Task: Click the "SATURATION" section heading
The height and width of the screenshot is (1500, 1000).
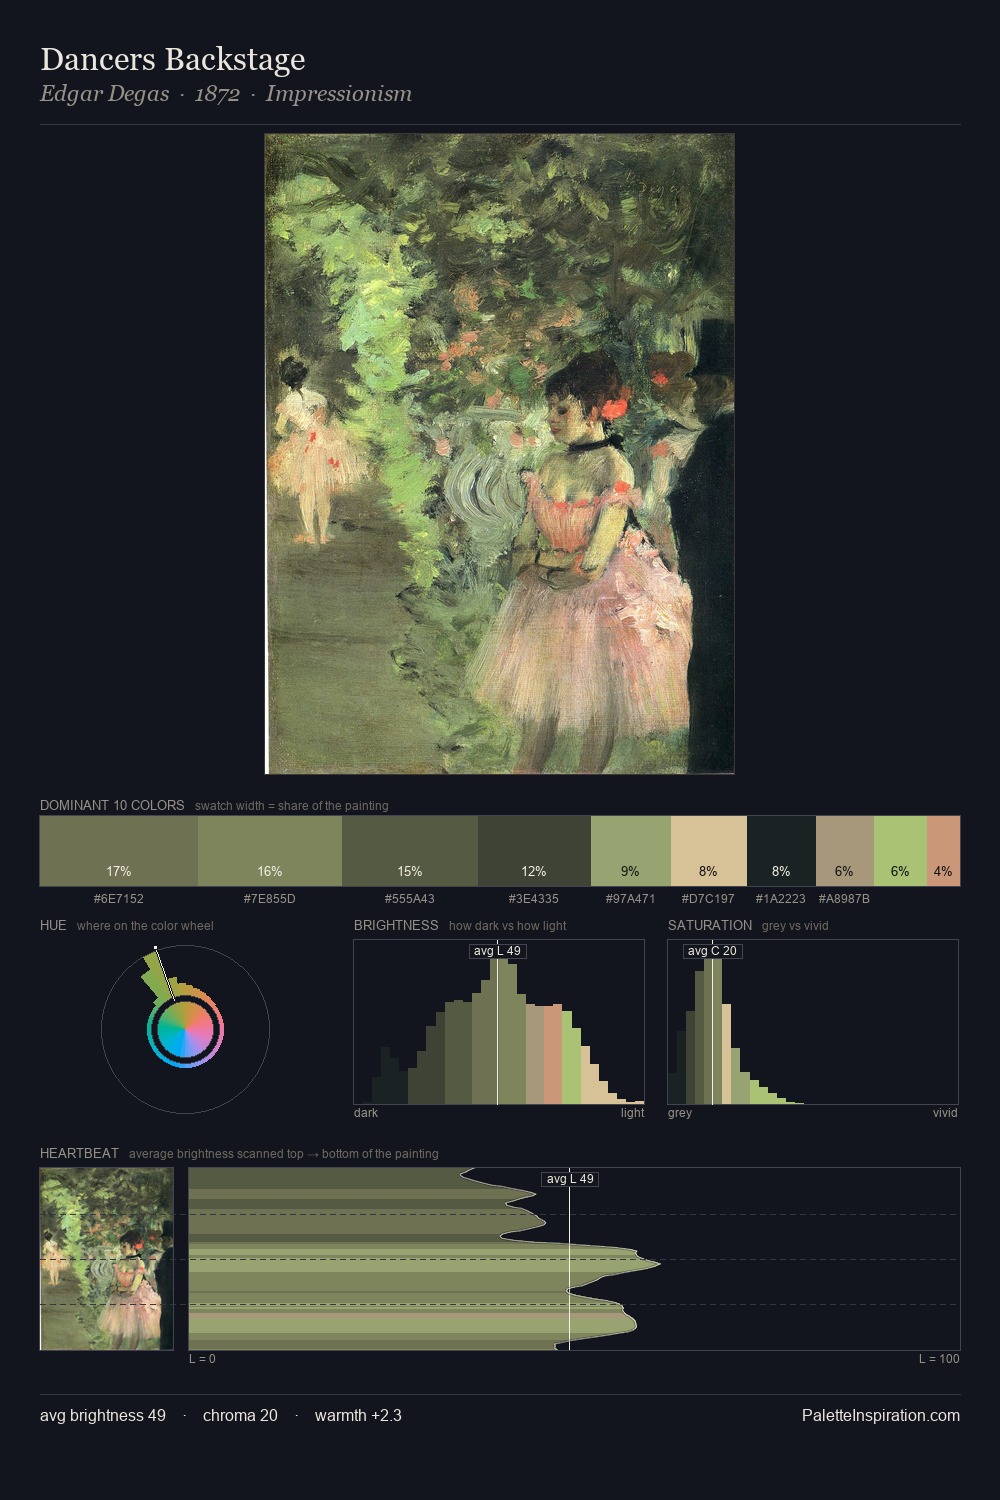Action: [710, 925]
